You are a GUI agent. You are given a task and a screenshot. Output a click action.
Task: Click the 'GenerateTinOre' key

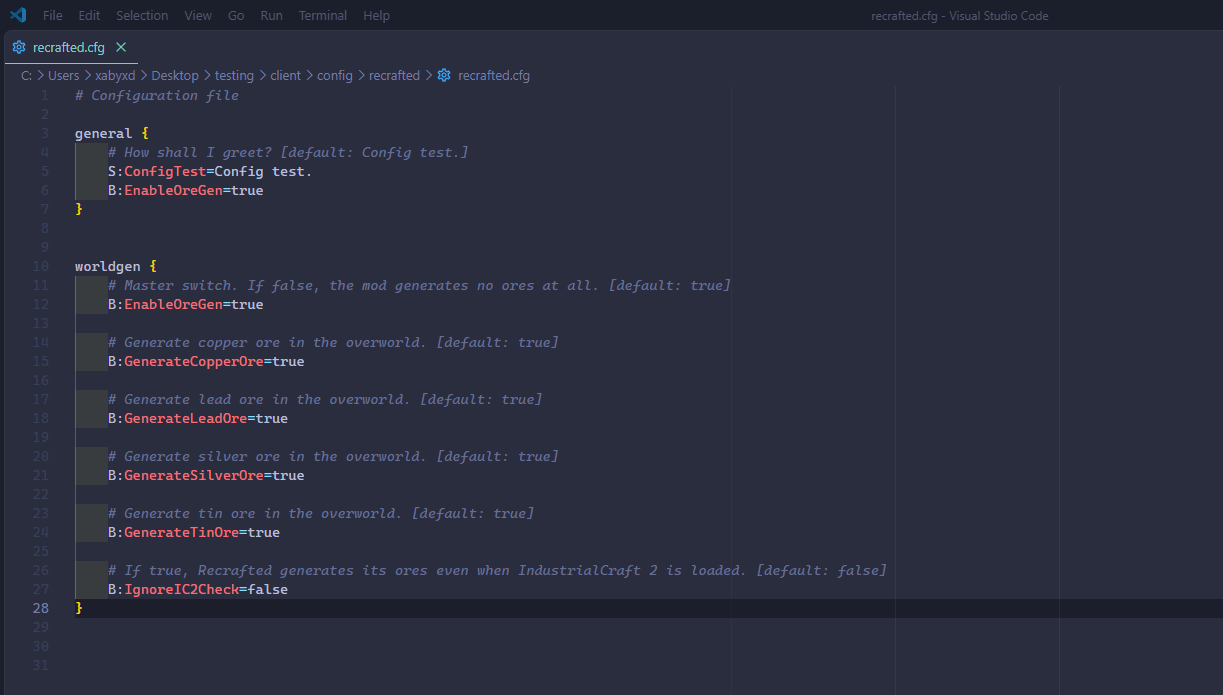(182, 532)
